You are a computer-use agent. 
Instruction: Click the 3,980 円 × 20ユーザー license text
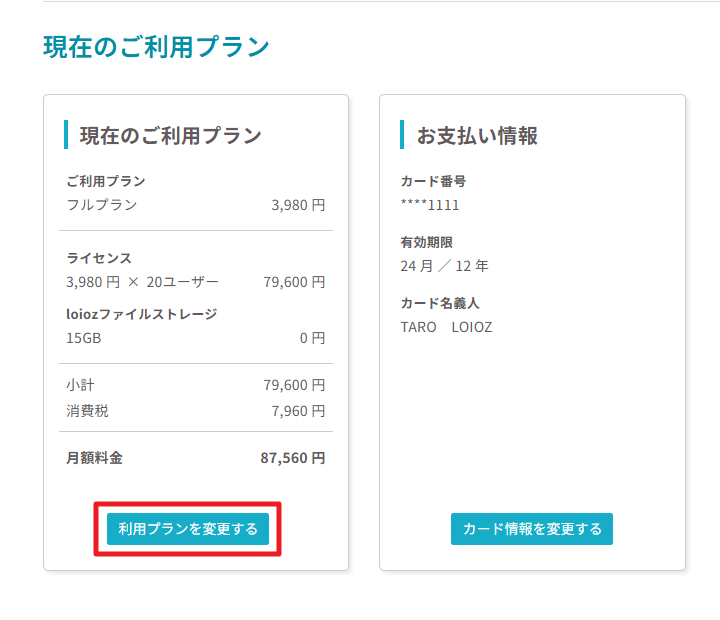pos(142,282)
